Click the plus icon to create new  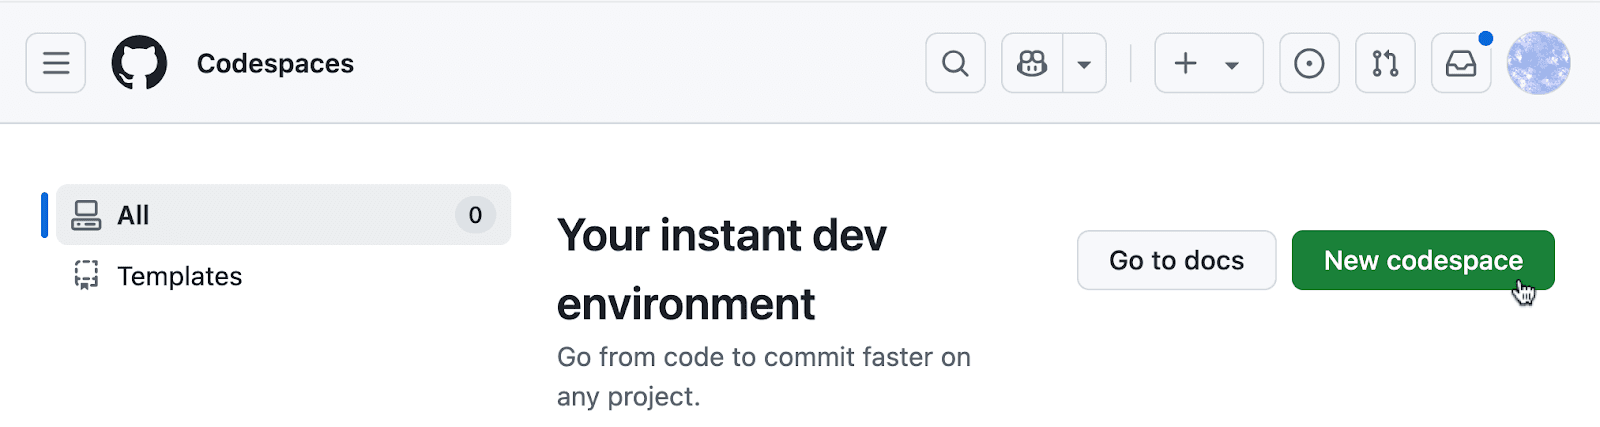pyautogui.click(x=1186, y=63)
